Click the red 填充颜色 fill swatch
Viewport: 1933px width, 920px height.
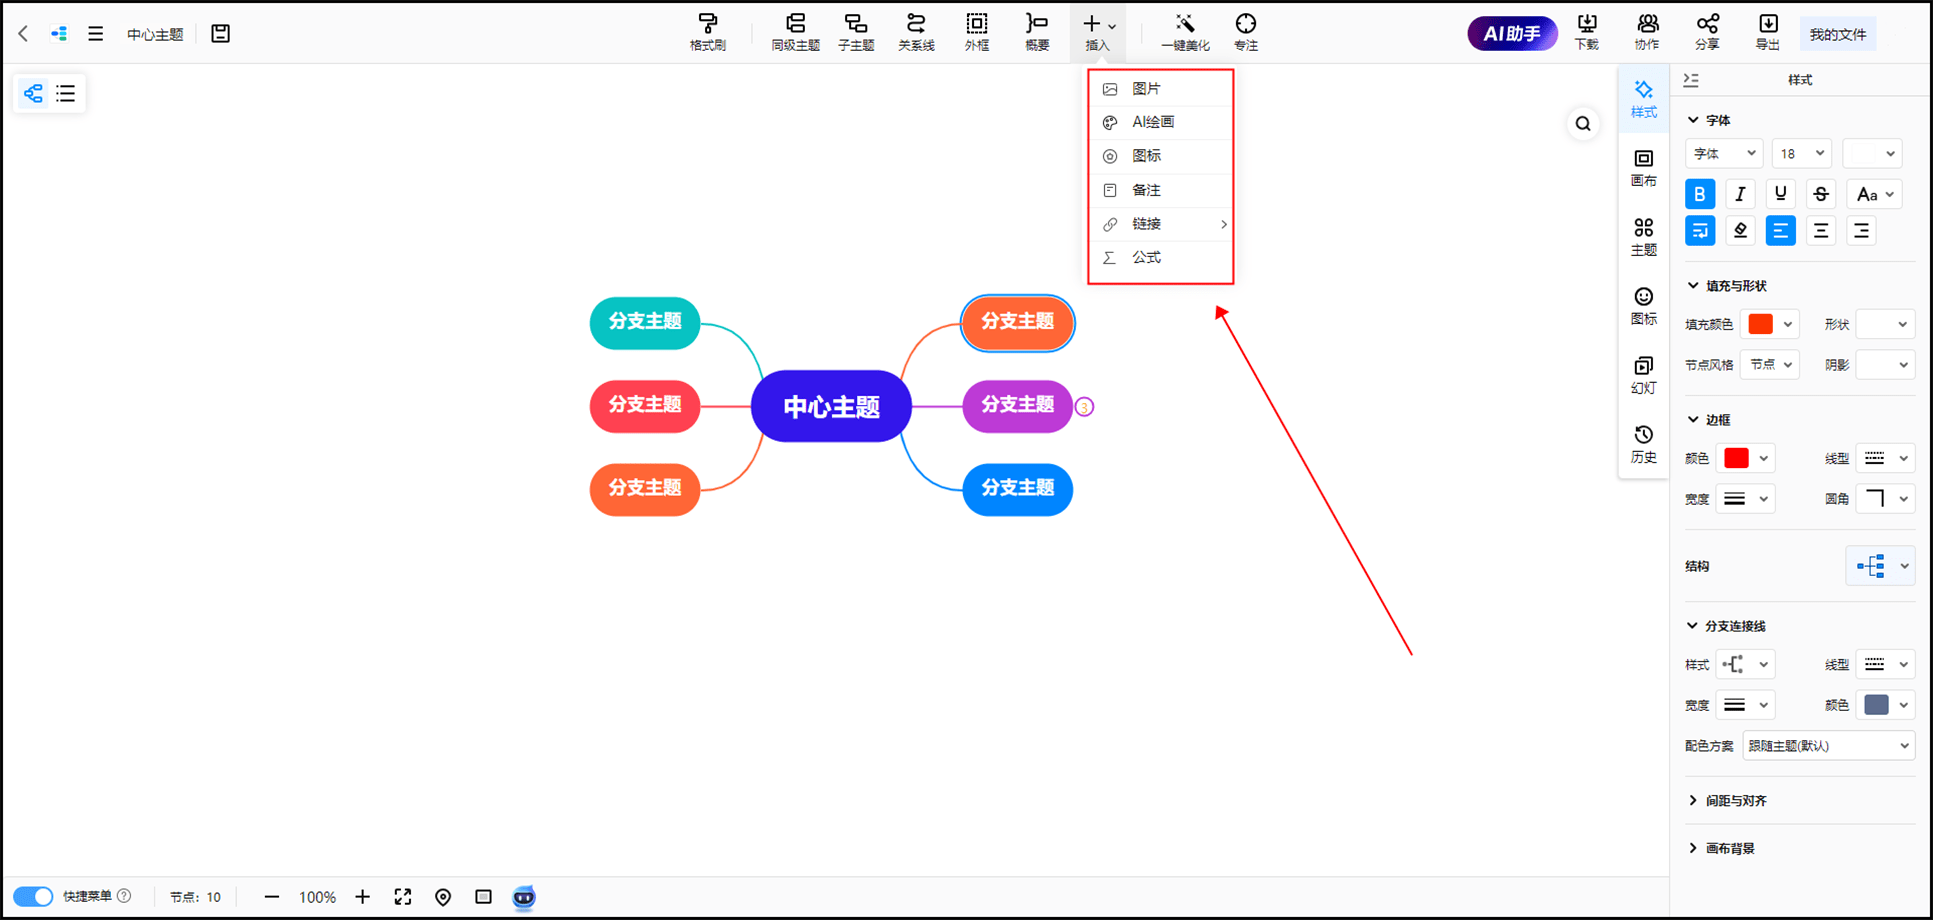(1761, 324)
